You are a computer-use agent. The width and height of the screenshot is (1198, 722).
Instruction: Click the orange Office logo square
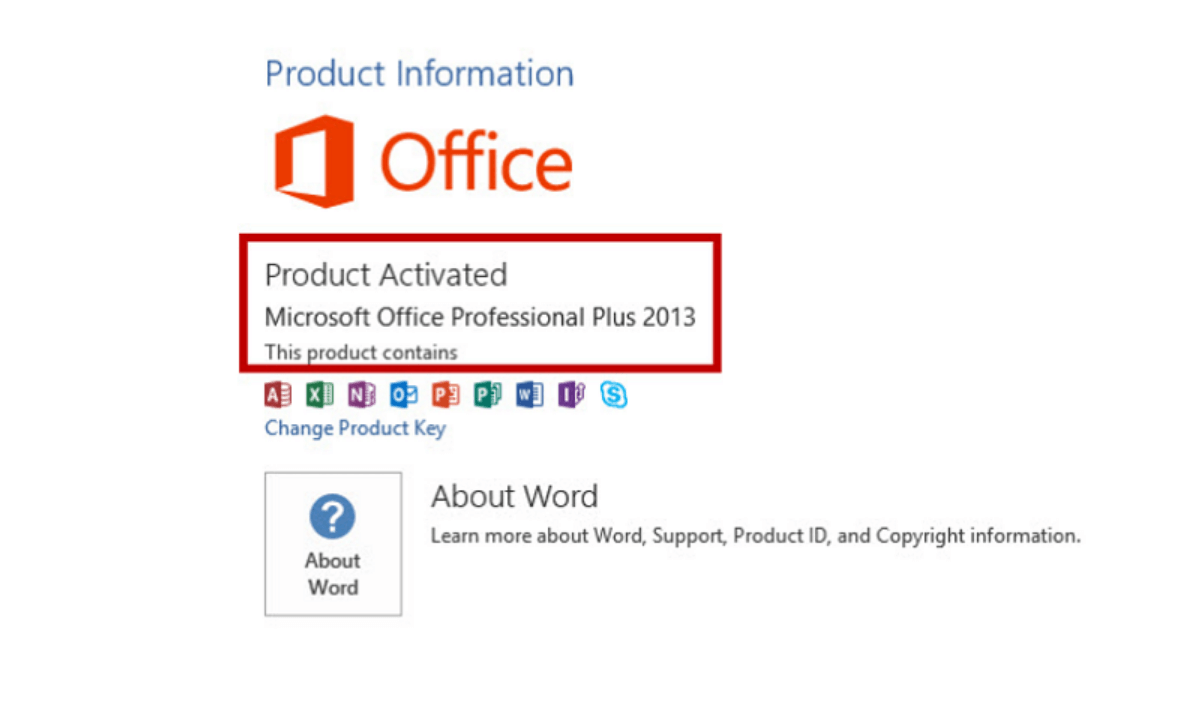(314, 161)
